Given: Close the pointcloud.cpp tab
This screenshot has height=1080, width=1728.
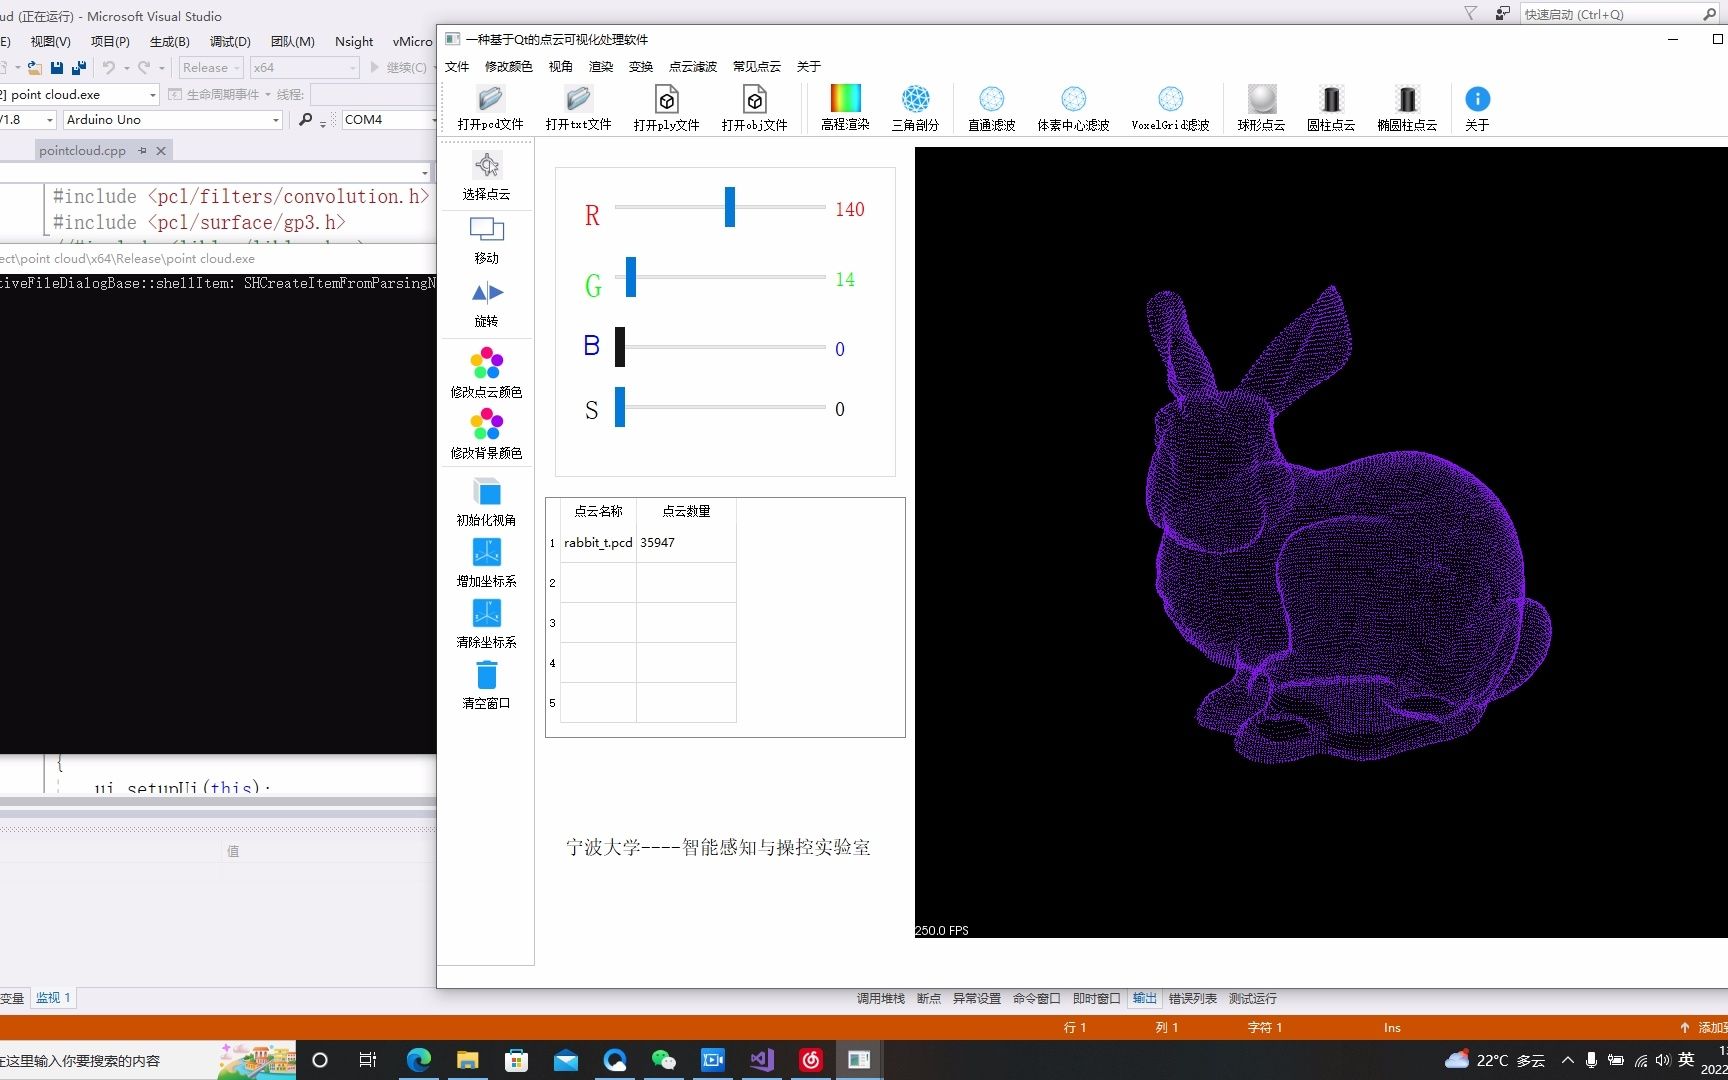Looking at the screenshot, I should pyautogui.click(x=160, y=151).
